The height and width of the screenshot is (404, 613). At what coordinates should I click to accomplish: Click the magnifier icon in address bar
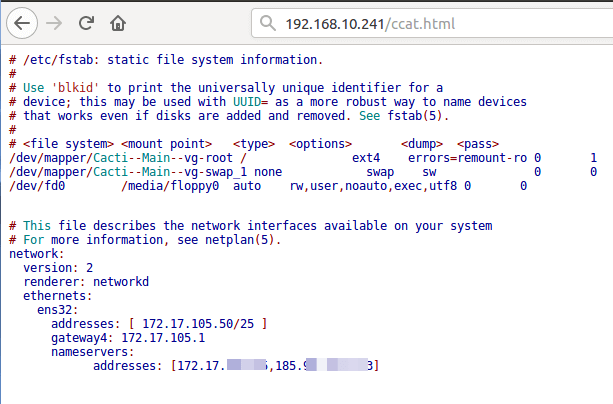point(266,21)
